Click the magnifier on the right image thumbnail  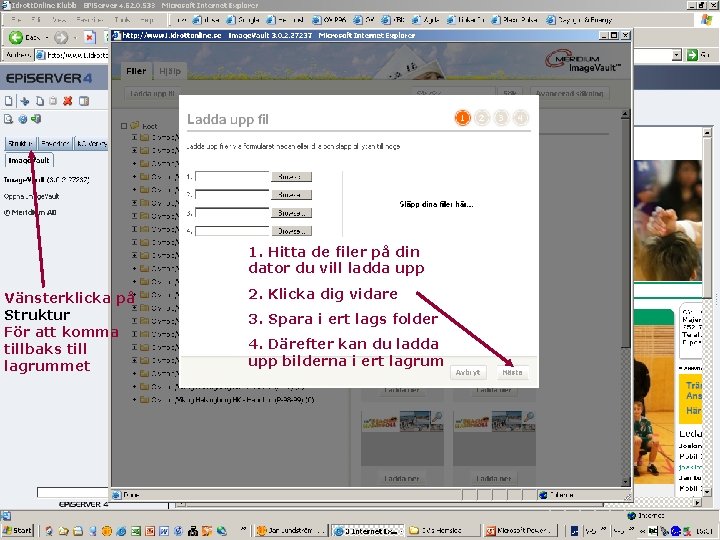pyautogui.click(x=528, y=417)
